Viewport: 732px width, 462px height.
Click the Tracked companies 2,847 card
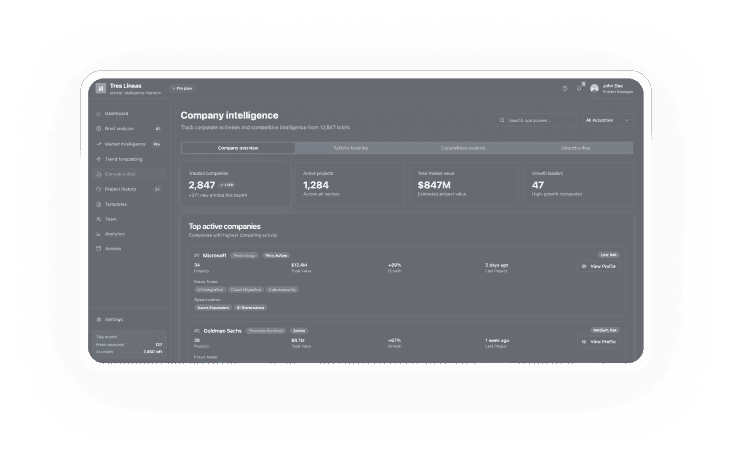point(235,184)
